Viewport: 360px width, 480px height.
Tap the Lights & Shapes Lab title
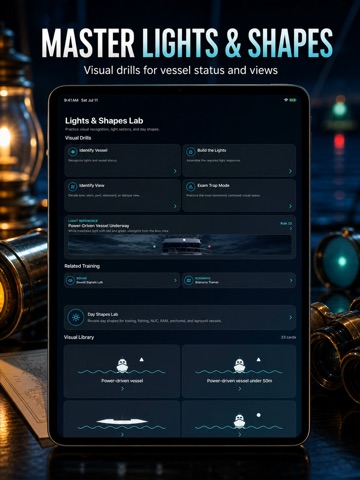[x=104, y=121]
